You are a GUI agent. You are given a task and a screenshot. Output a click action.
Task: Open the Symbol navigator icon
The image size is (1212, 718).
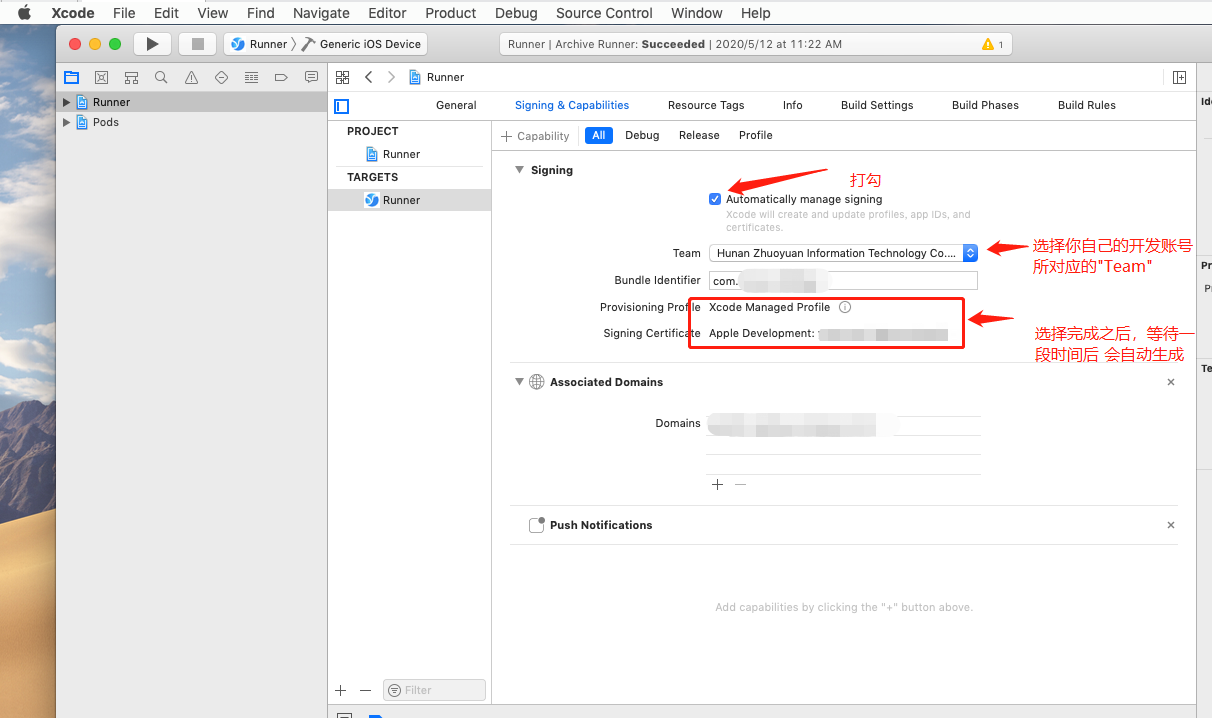(x=131, y=77)
